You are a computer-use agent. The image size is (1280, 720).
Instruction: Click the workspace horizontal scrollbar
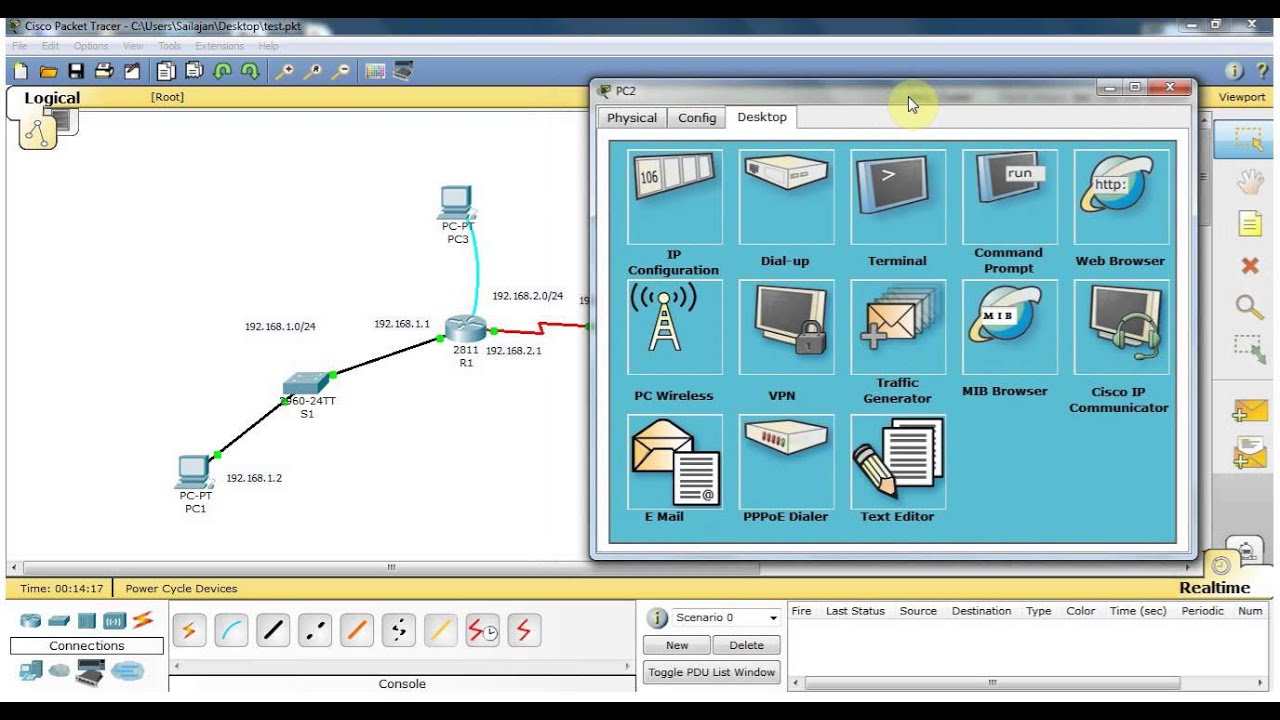391,568
